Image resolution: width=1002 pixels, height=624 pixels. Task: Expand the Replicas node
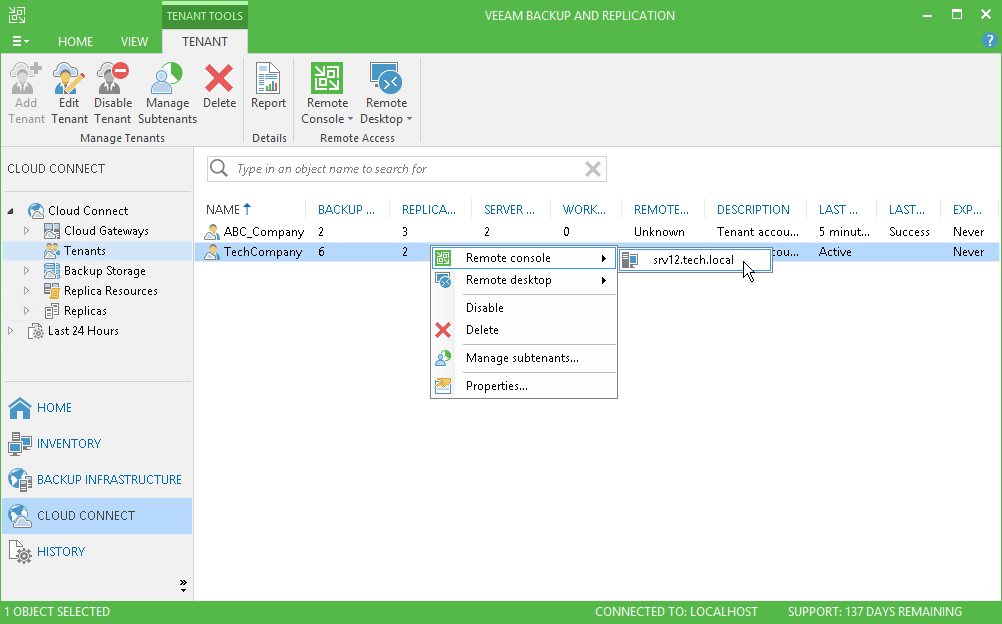(26, 311)
